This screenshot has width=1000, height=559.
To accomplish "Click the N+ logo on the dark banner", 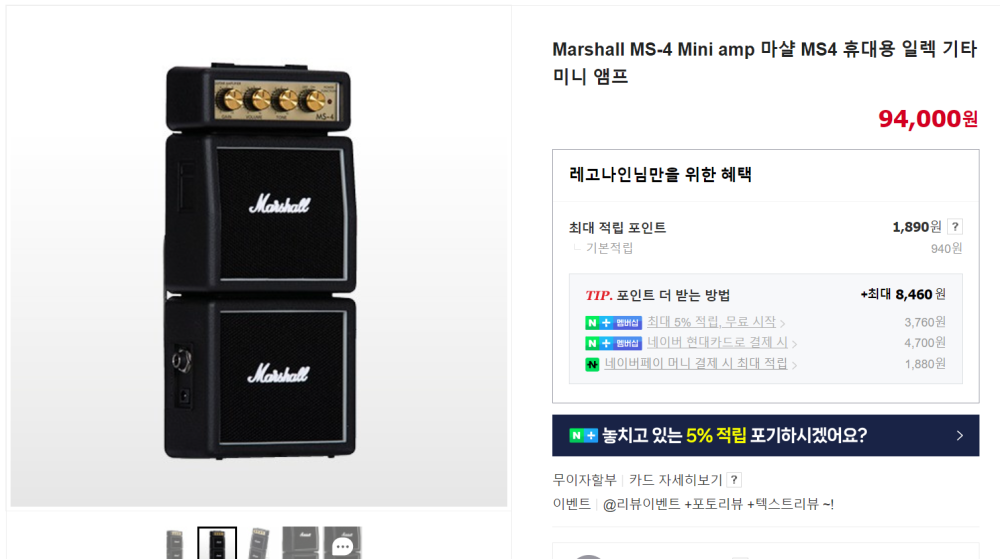I will pyautogui.click(x=584, y=435).
